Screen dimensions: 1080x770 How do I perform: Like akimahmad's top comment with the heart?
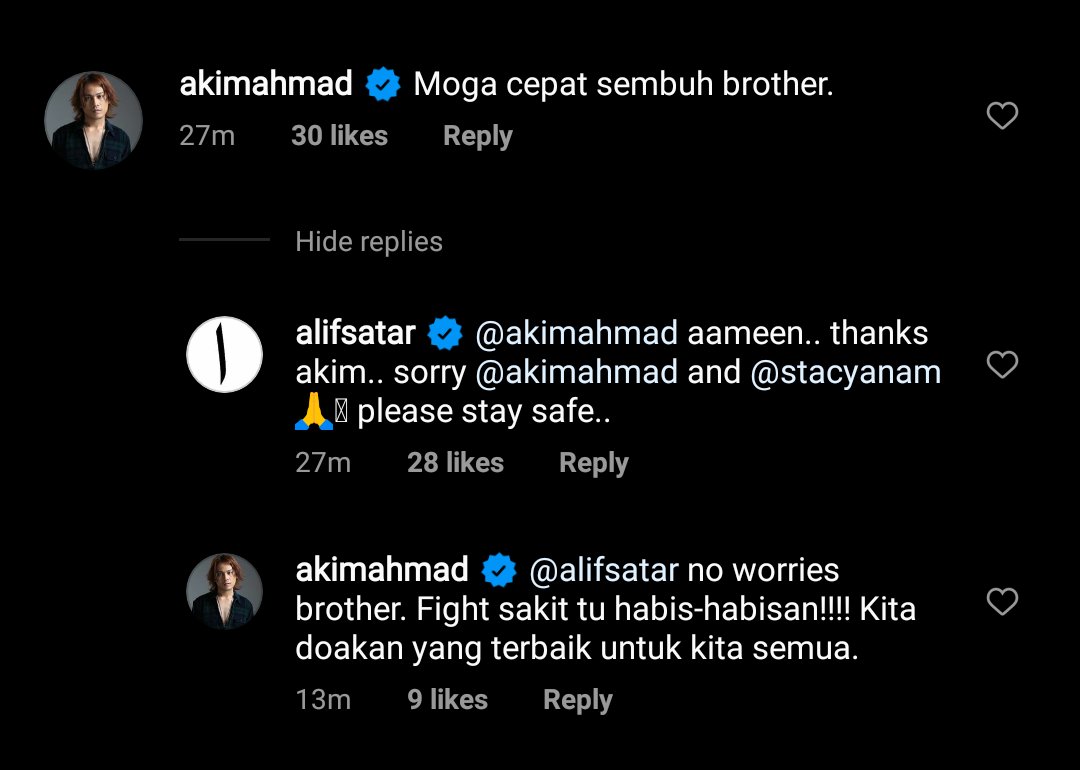(1002, 116)
